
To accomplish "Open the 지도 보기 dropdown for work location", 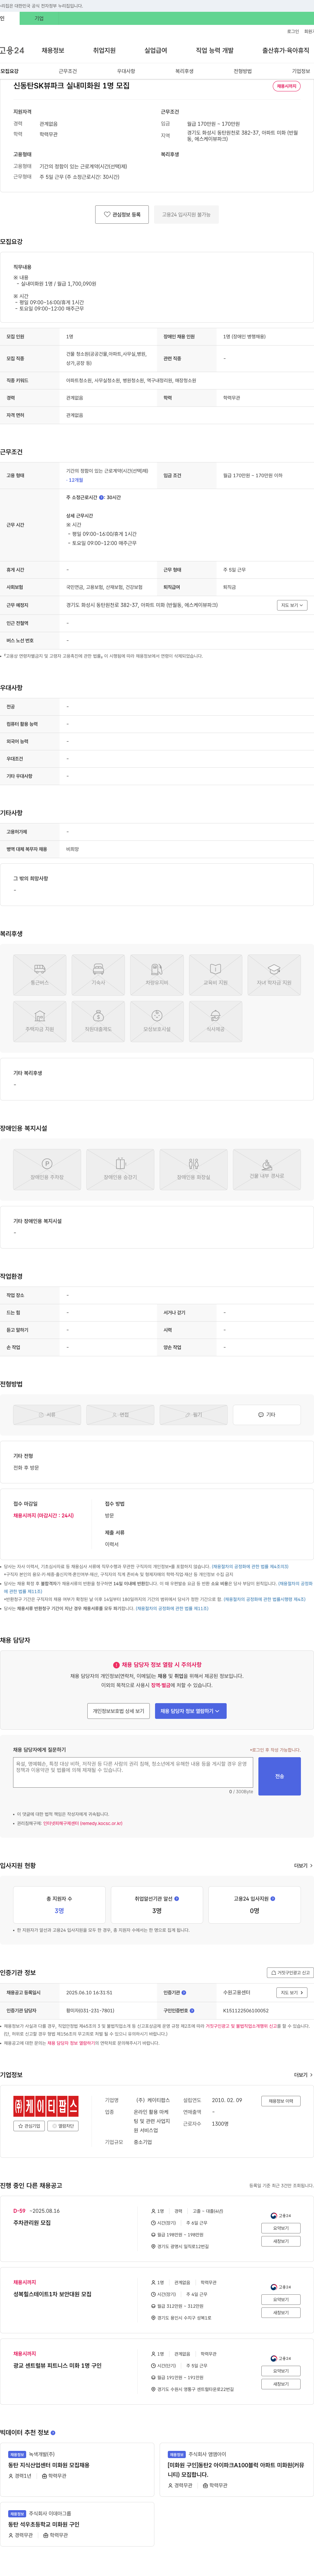I will [x=292, y=605].
